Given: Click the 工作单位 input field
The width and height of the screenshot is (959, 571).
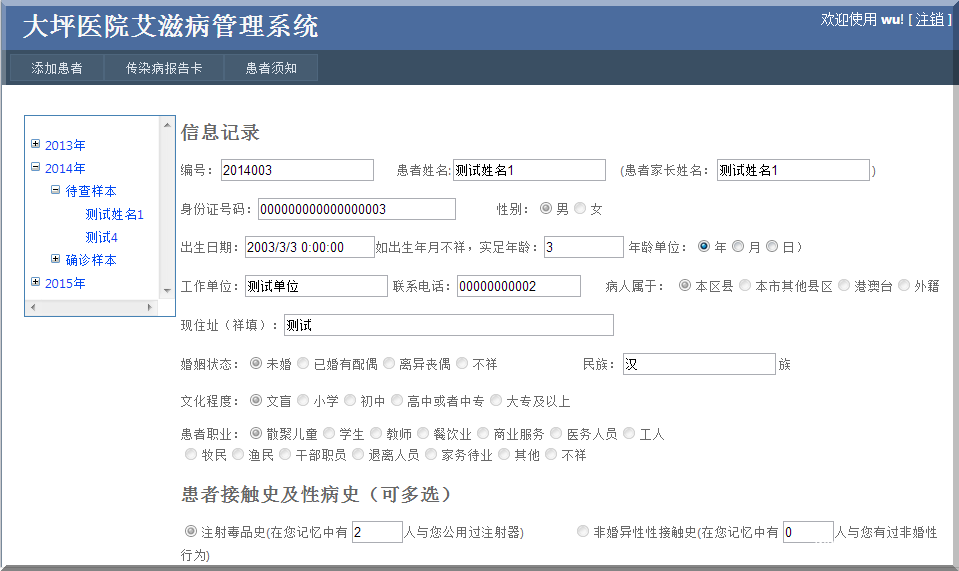Looking at the screenshot, I should (x=316, y=286).
